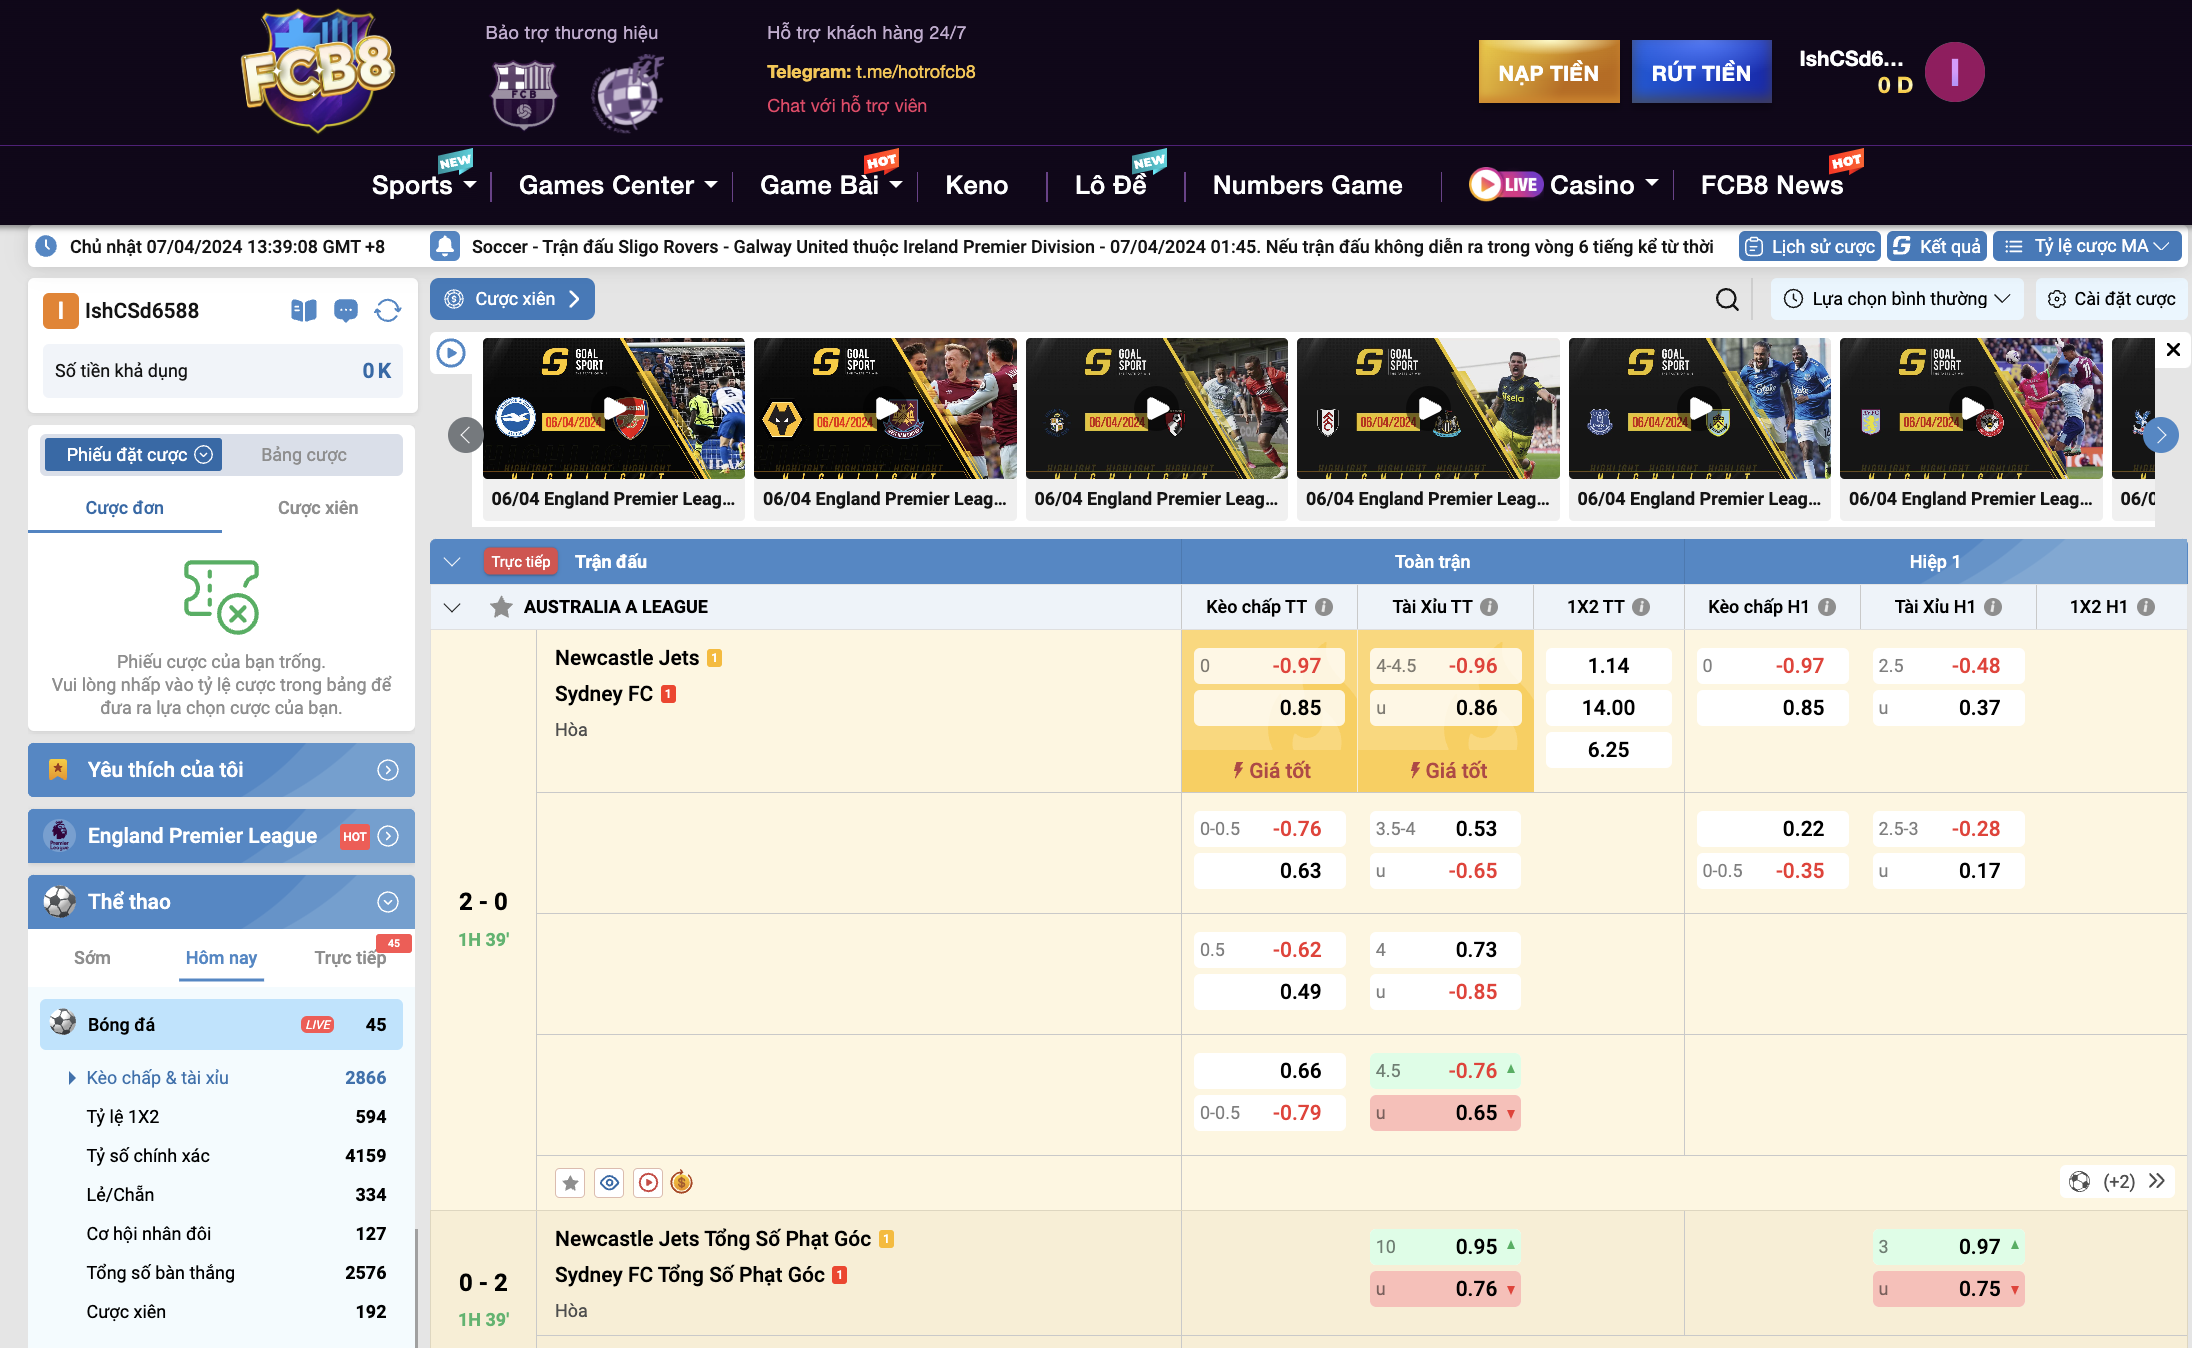Click the refresh balance icon beside username
2192x1348 pixels.
tap(387, 311)
